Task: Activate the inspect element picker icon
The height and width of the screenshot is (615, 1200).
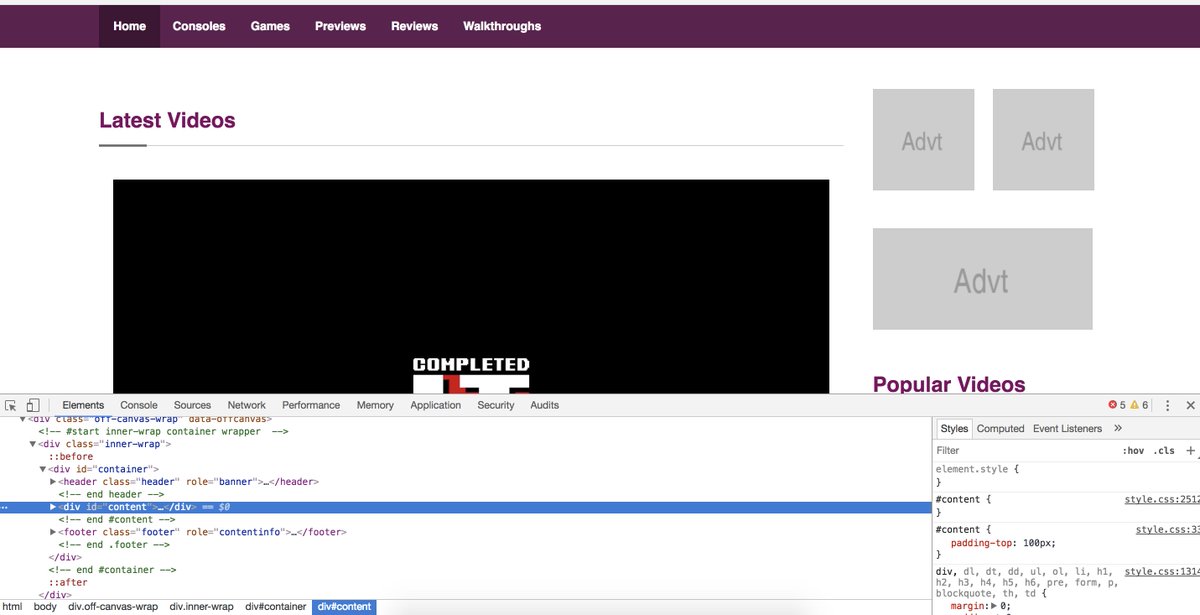Action: pos(11,405)
